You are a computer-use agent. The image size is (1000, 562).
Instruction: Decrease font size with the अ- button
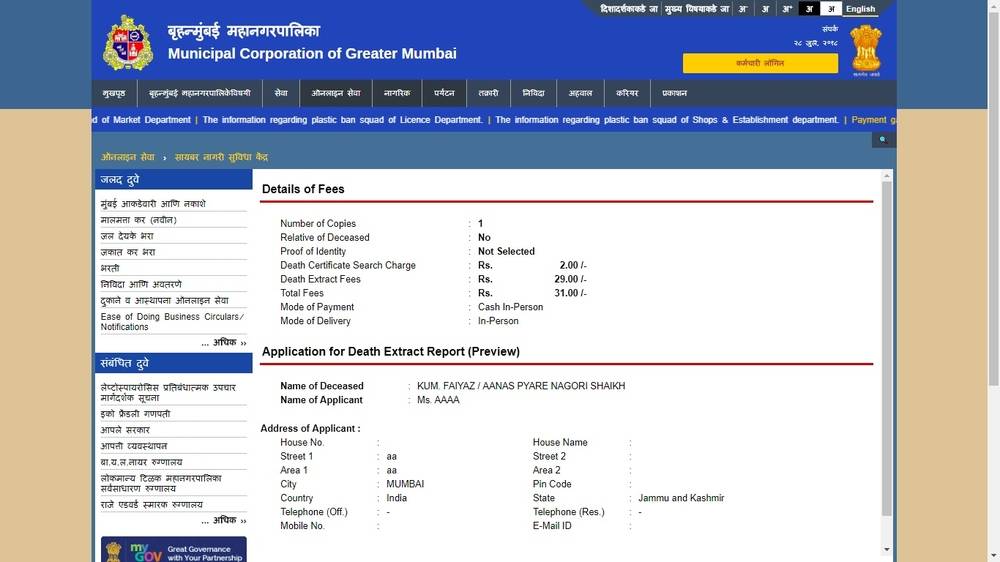tap(743, 9)
